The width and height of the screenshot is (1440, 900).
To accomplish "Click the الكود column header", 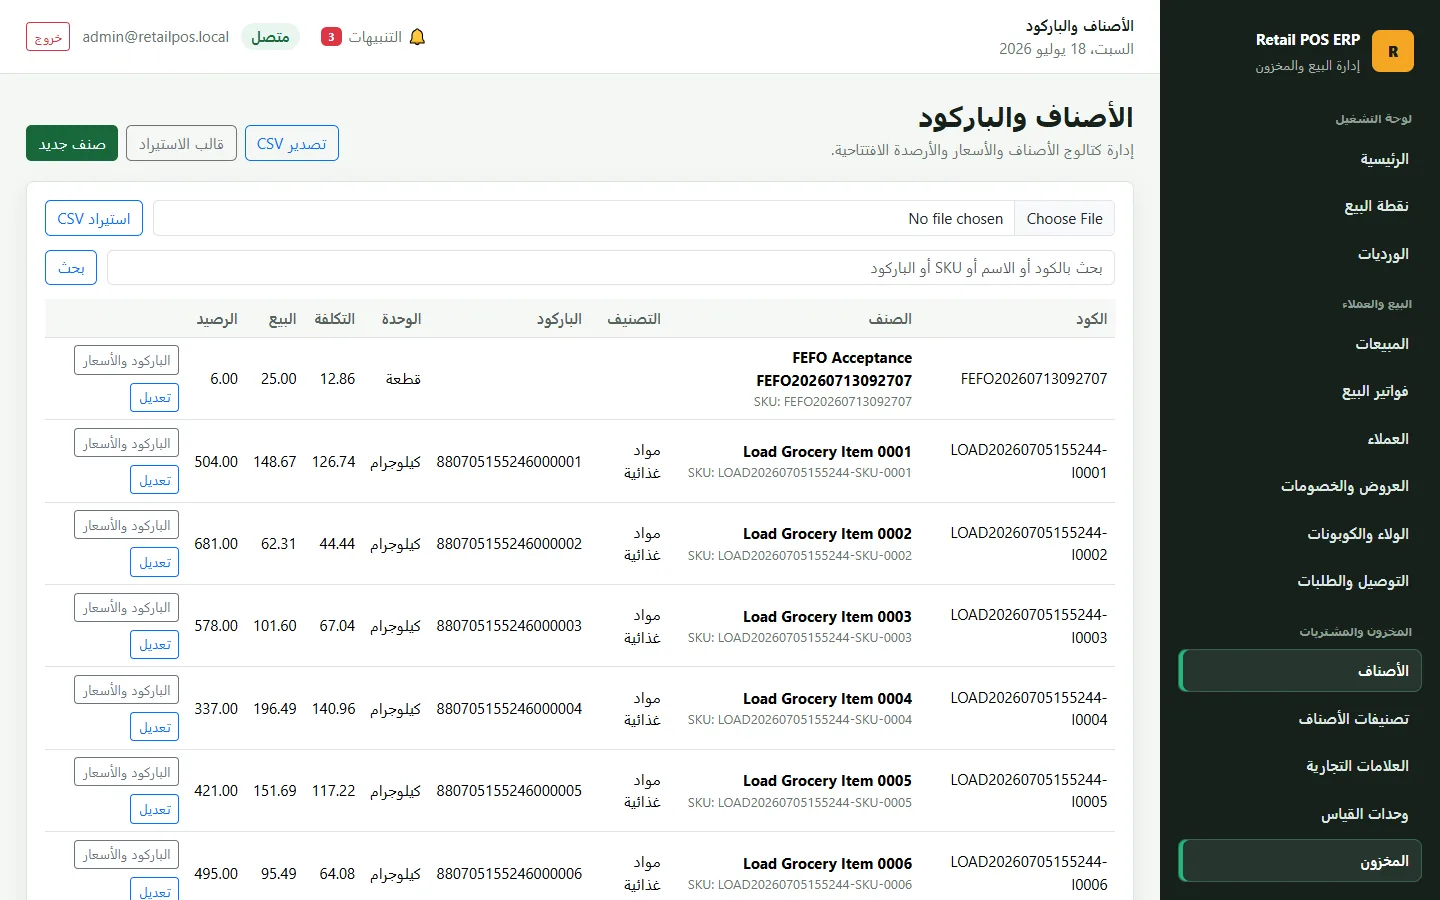I will [x=1091, y=318].
